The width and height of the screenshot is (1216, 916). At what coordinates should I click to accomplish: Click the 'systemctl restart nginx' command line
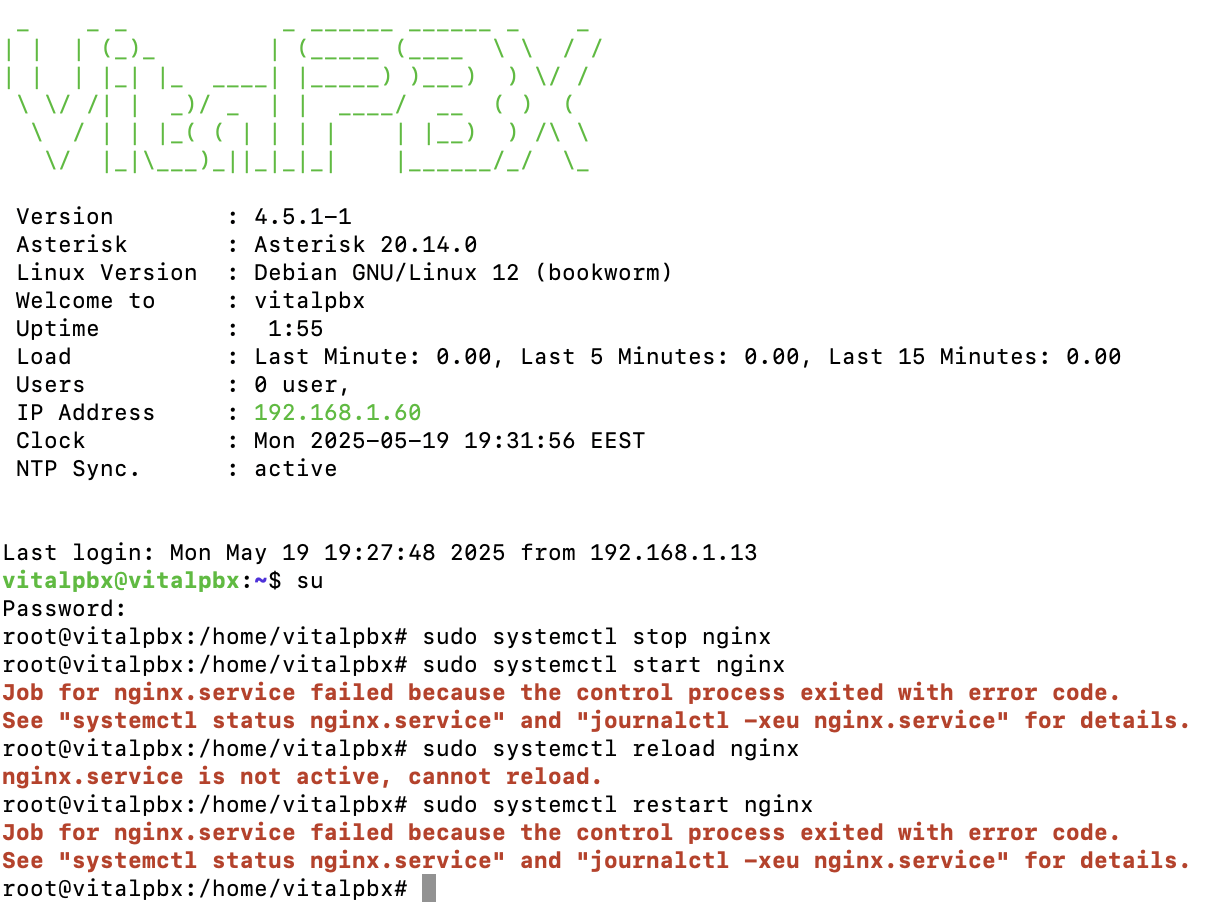(407, 805)
